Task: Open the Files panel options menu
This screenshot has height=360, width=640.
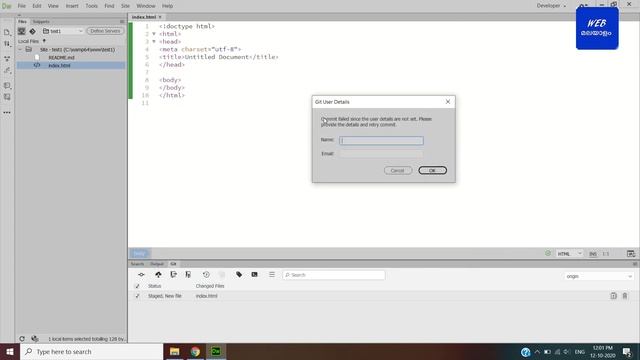Action: 122,22
